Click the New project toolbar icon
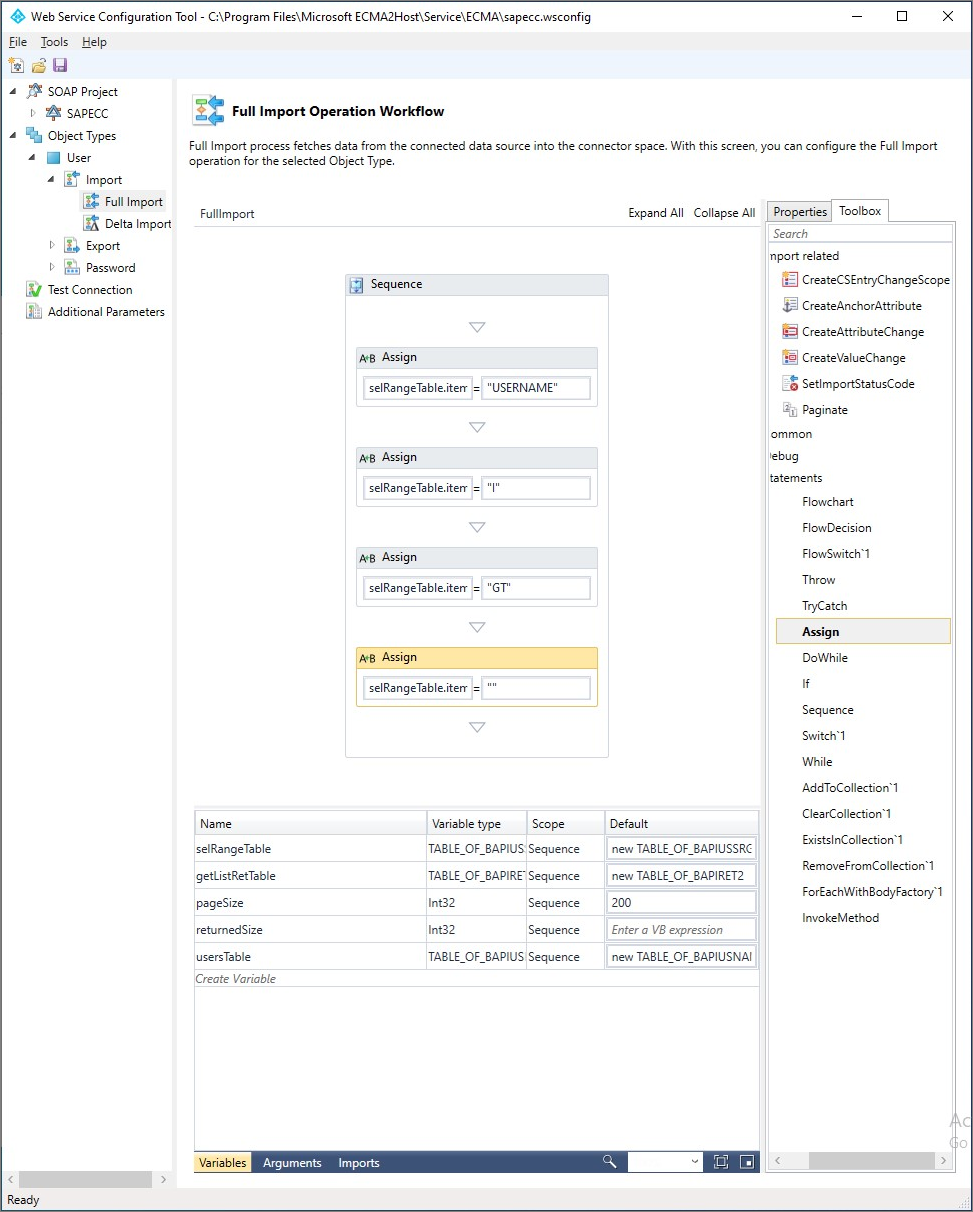Image resolution: width=973 pixels, height=1212 pixels. tap(16, 65)
